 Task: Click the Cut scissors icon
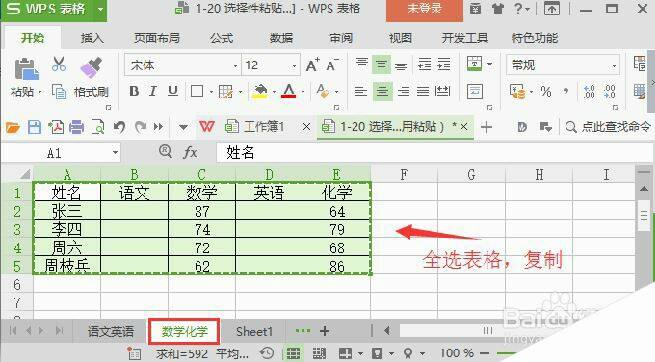(x=59, y=65)
